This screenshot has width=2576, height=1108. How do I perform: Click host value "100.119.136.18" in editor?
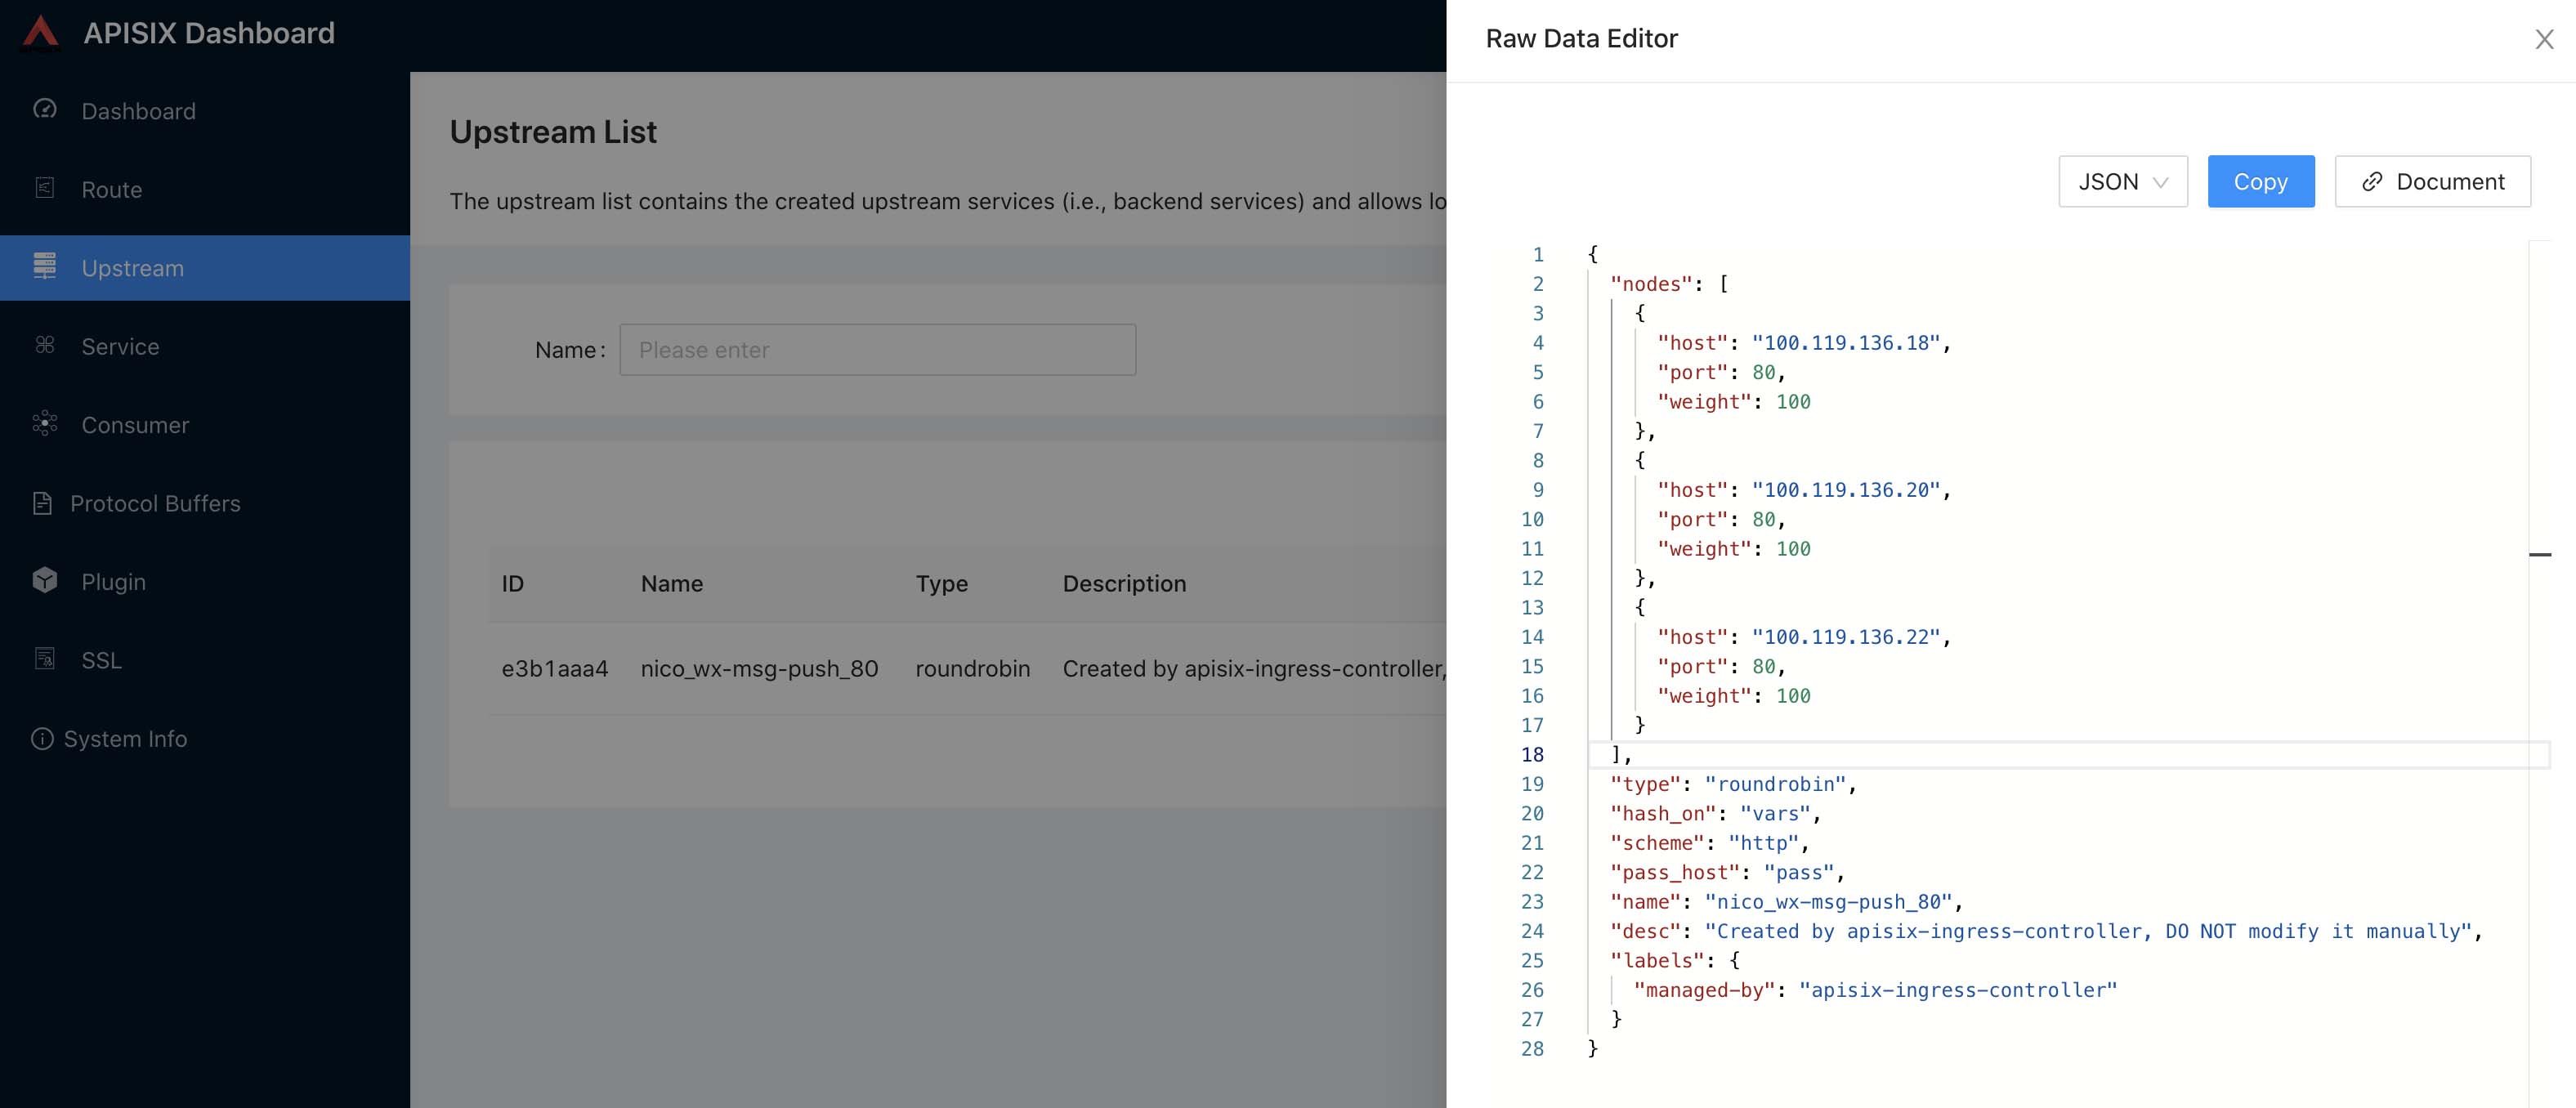(1846, 343)
